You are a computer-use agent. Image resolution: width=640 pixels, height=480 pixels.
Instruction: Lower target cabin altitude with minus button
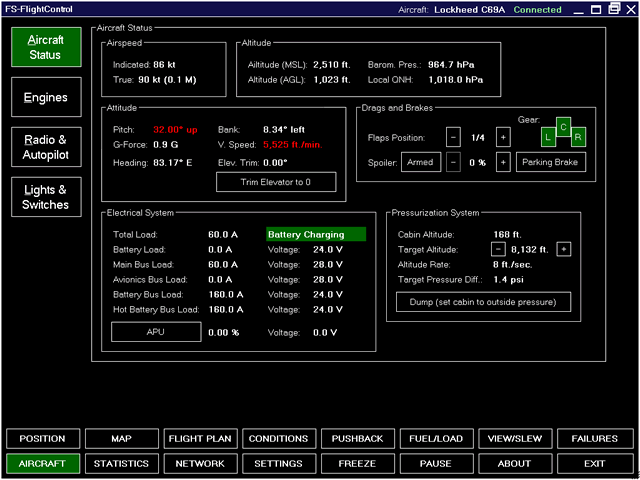pos(497,249)
